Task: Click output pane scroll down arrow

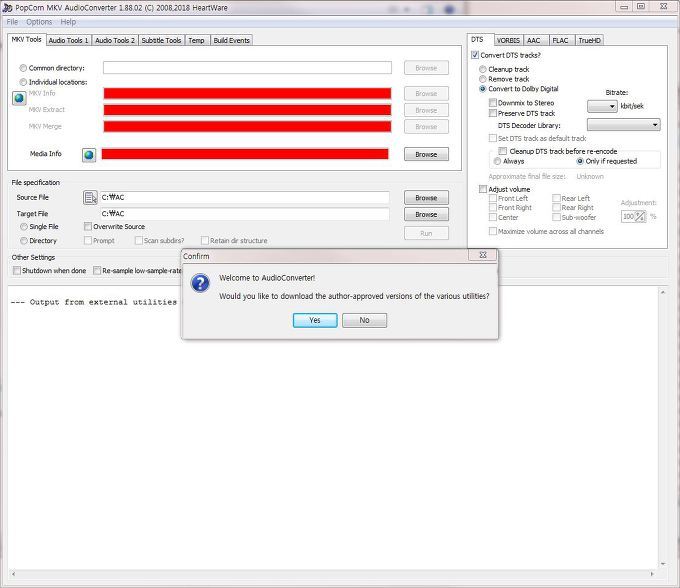Action: 663,564
